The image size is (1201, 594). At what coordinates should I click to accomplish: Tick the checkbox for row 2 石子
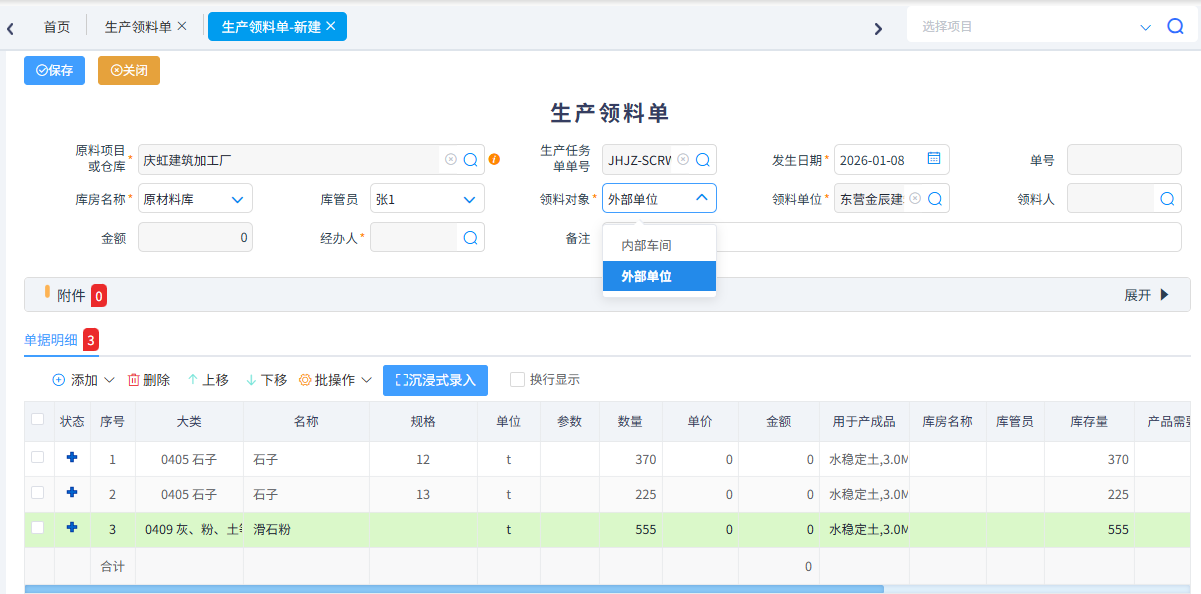[x=37, y=494]
